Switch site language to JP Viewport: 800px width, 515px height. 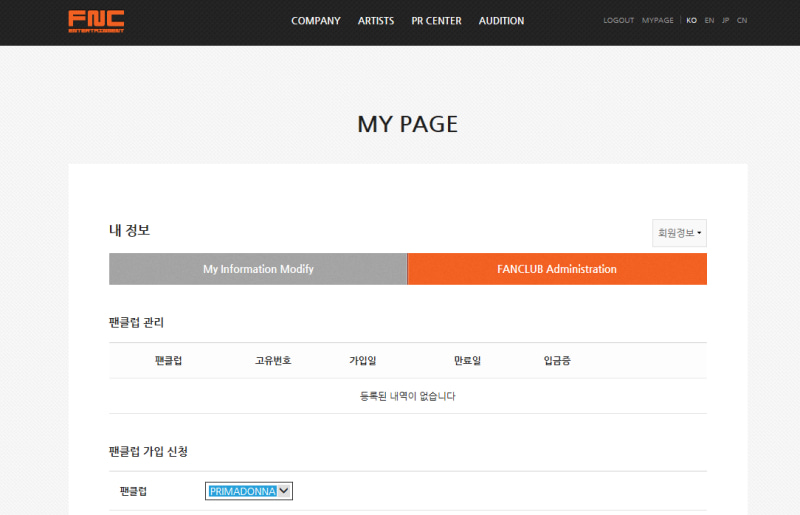tap(725, 21)
